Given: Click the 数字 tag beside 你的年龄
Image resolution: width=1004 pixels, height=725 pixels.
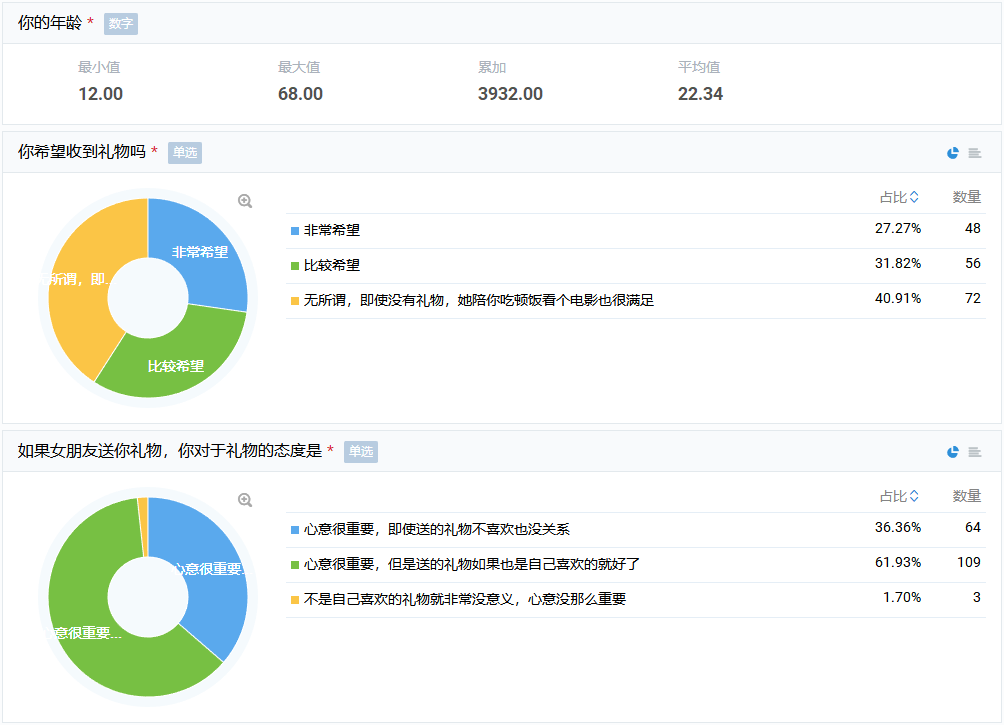Looking at the screenshot, I should pyautogui.click(x=120, y=24).
